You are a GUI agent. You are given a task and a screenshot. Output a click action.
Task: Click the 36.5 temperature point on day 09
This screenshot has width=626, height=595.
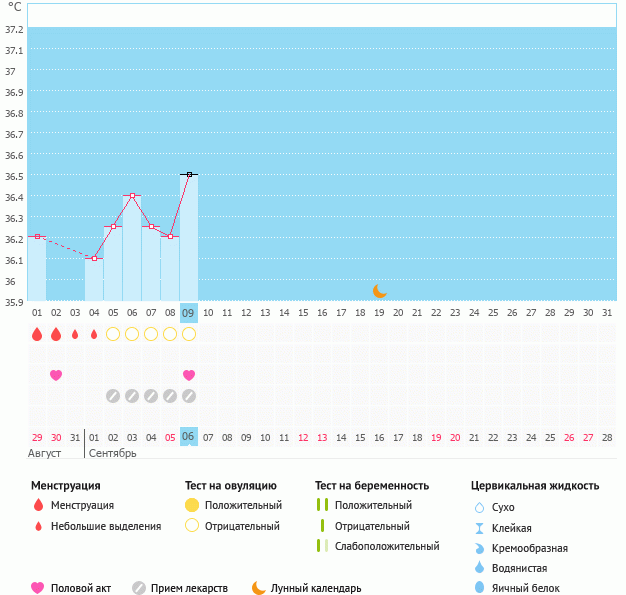tap(189, 174)
